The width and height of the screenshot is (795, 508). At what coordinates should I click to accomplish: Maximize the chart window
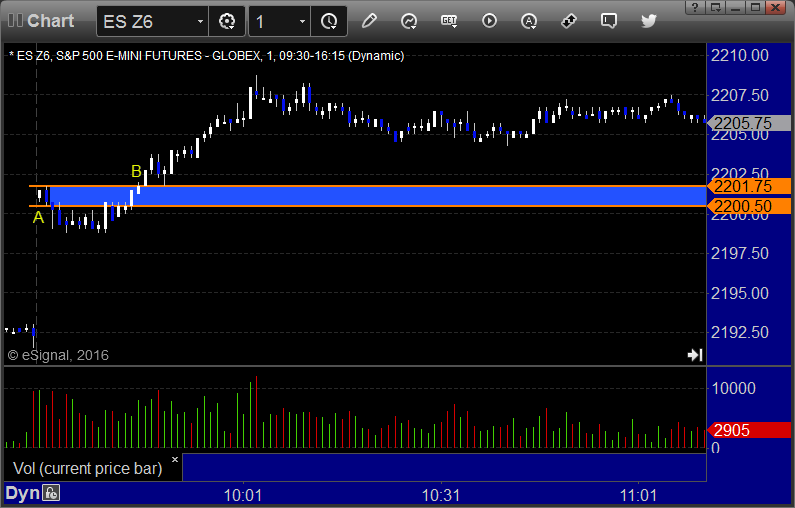(x=755, y=7)
